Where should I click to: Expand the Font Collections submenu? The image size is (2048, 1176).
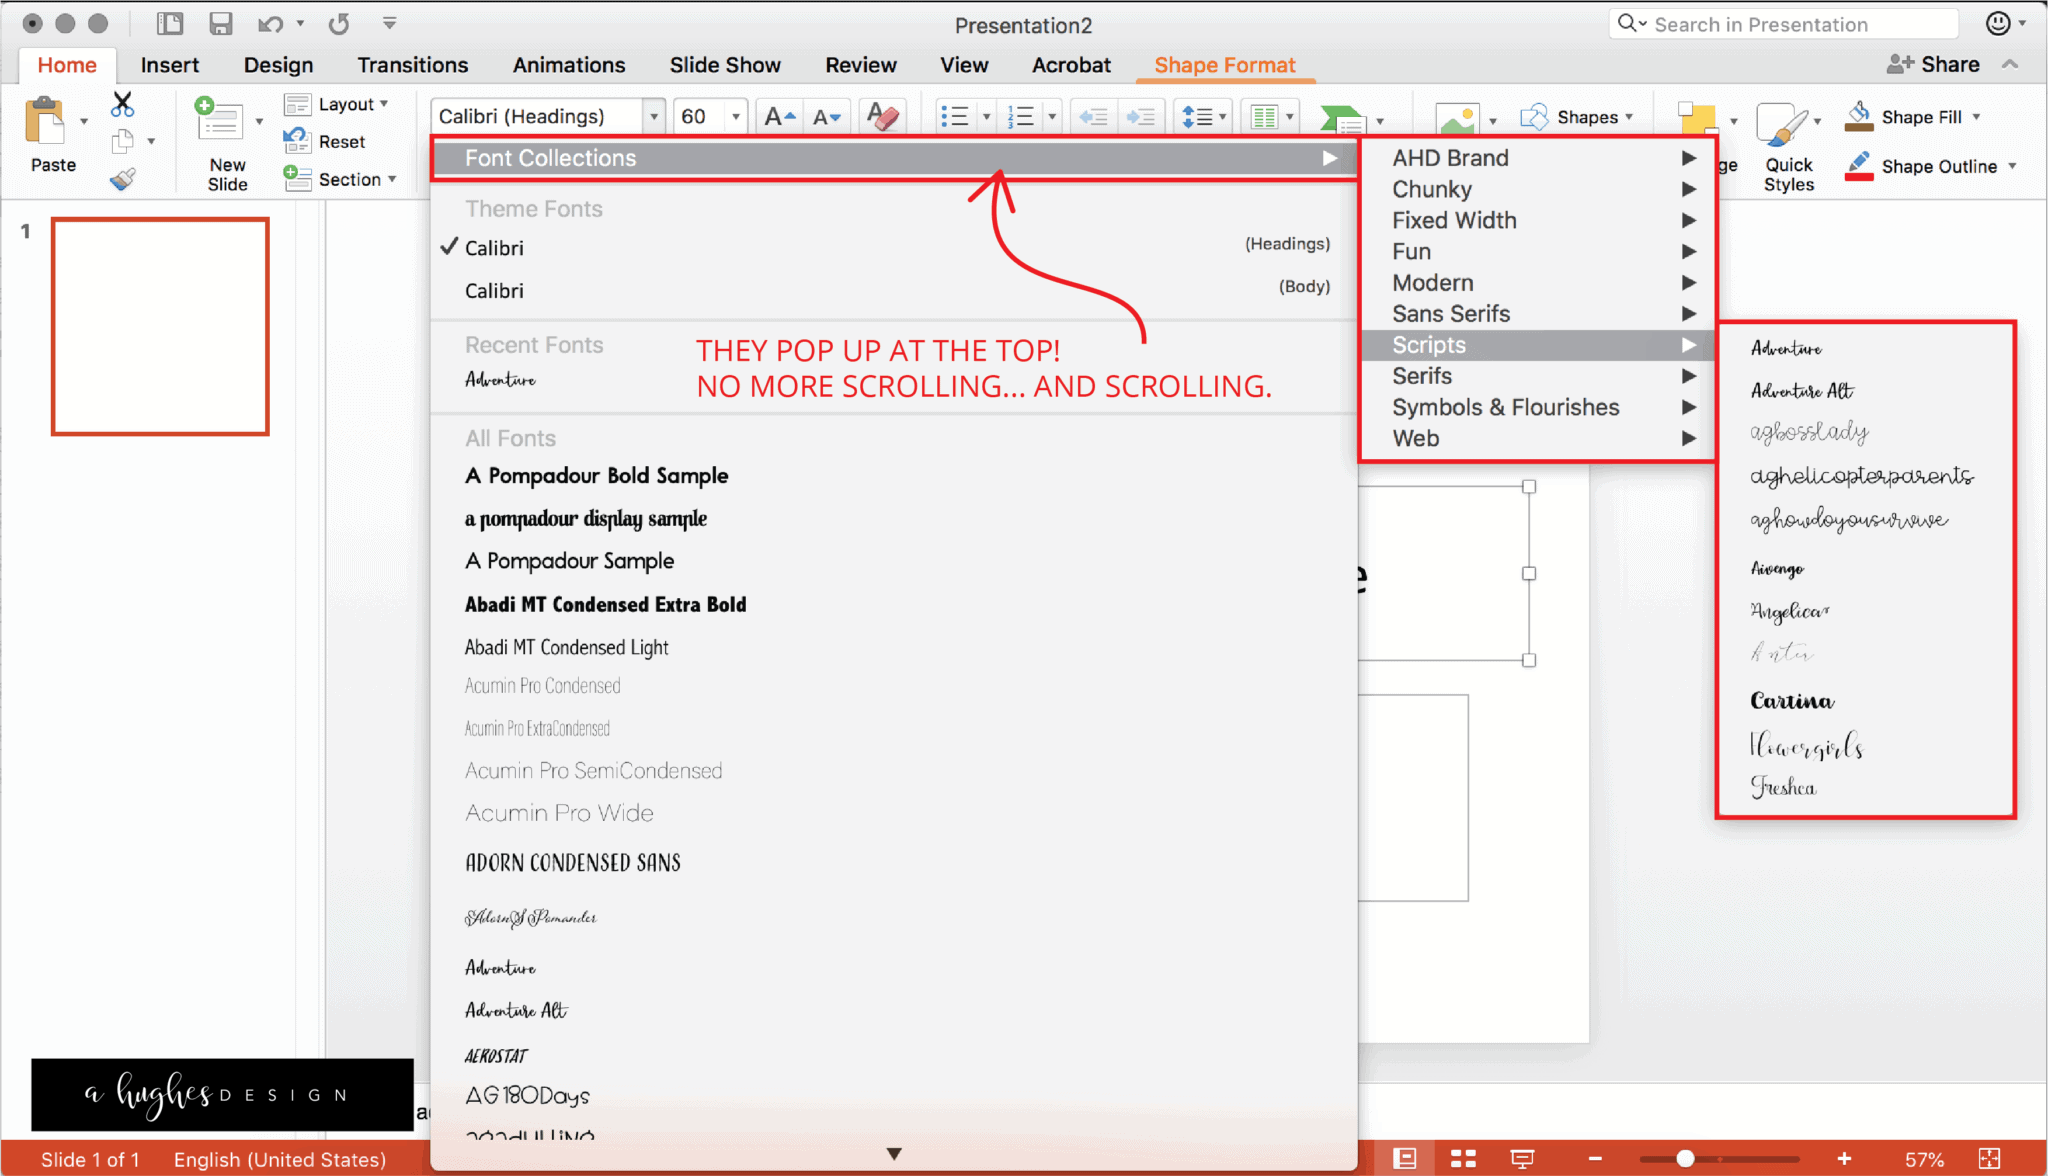point(894,158)
